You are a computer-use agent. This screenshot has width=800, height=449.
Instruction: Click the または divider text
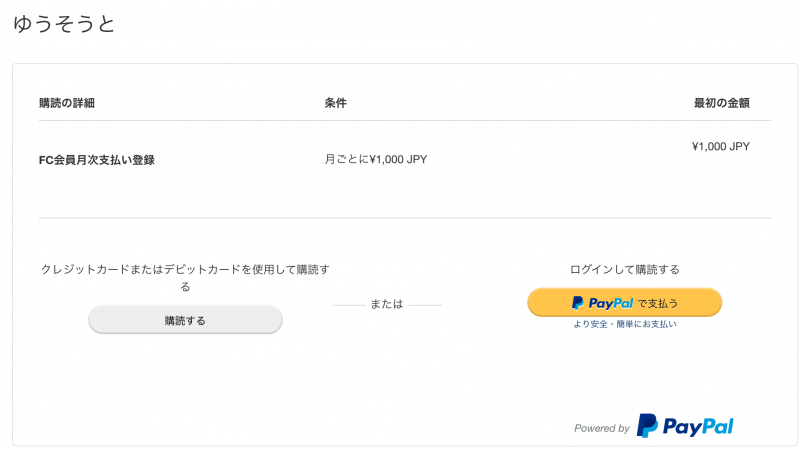pyautogui.click(x=386, y=303)
